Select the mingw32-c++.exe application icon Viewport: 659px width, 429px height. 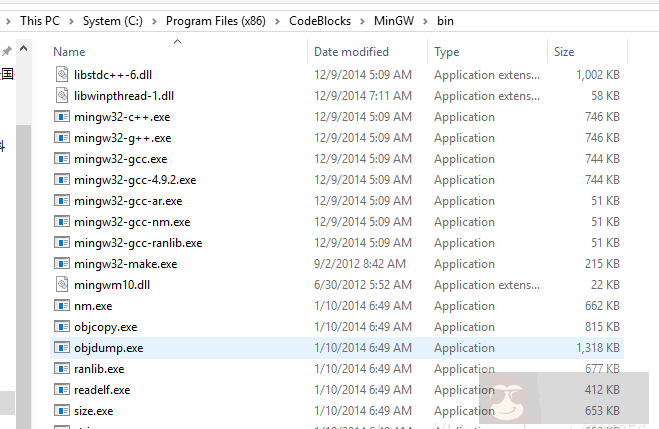[62, 116]
